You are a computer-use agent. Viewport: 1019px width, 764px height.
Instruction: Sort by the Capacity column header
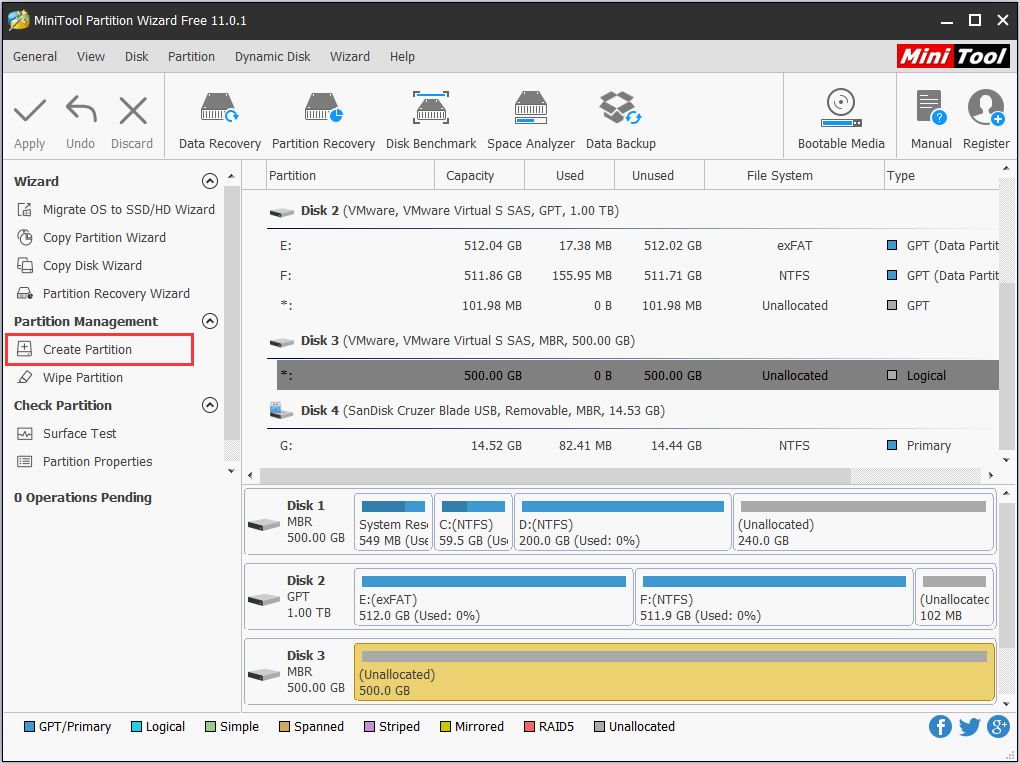(x=470, y=176)
